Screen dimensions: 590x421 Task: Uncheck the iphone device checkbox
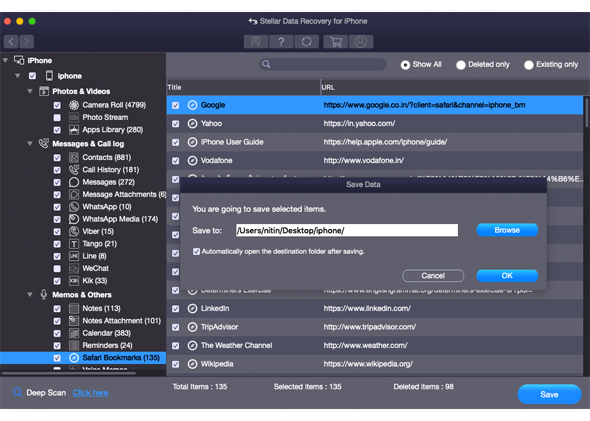point(32,76)
